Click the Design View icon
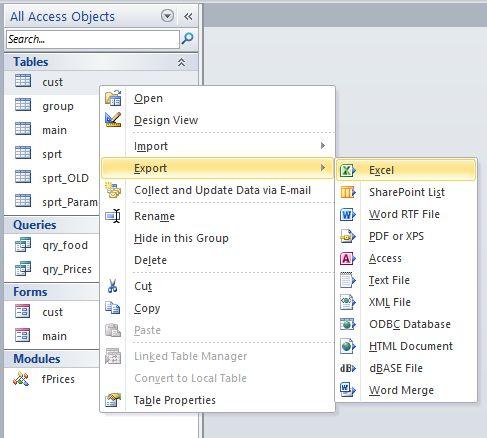The width and height of the screenshot is (487, 438). (x=113, y=120)
